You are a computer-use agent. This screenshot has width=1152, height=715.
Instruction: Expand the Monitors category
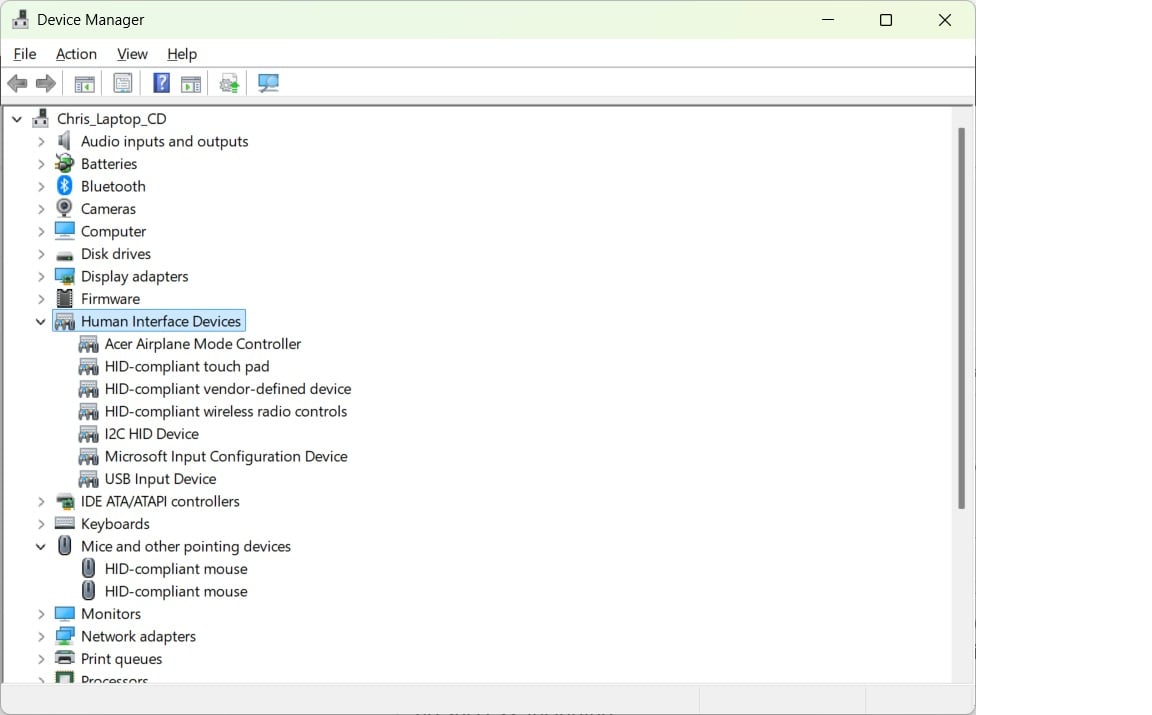pos(41,614)
